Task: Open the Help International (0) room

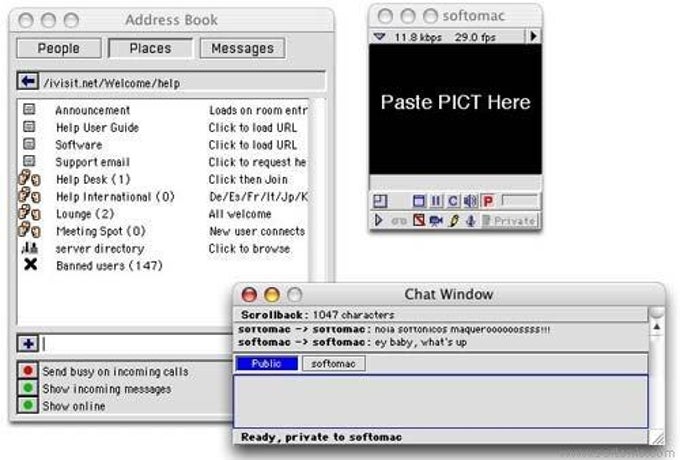Action: [115, 196]
